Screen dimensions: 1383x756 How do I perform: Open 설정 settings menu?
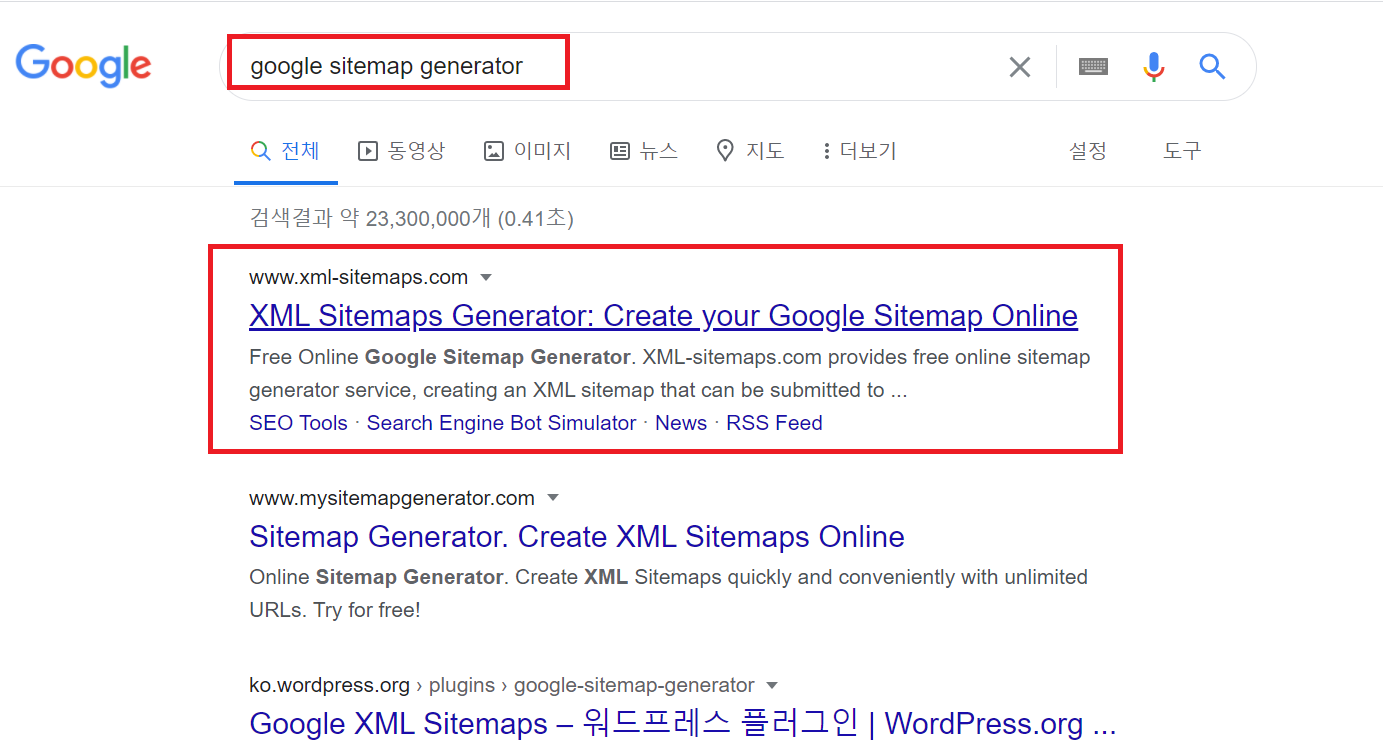click(1088, 151)
